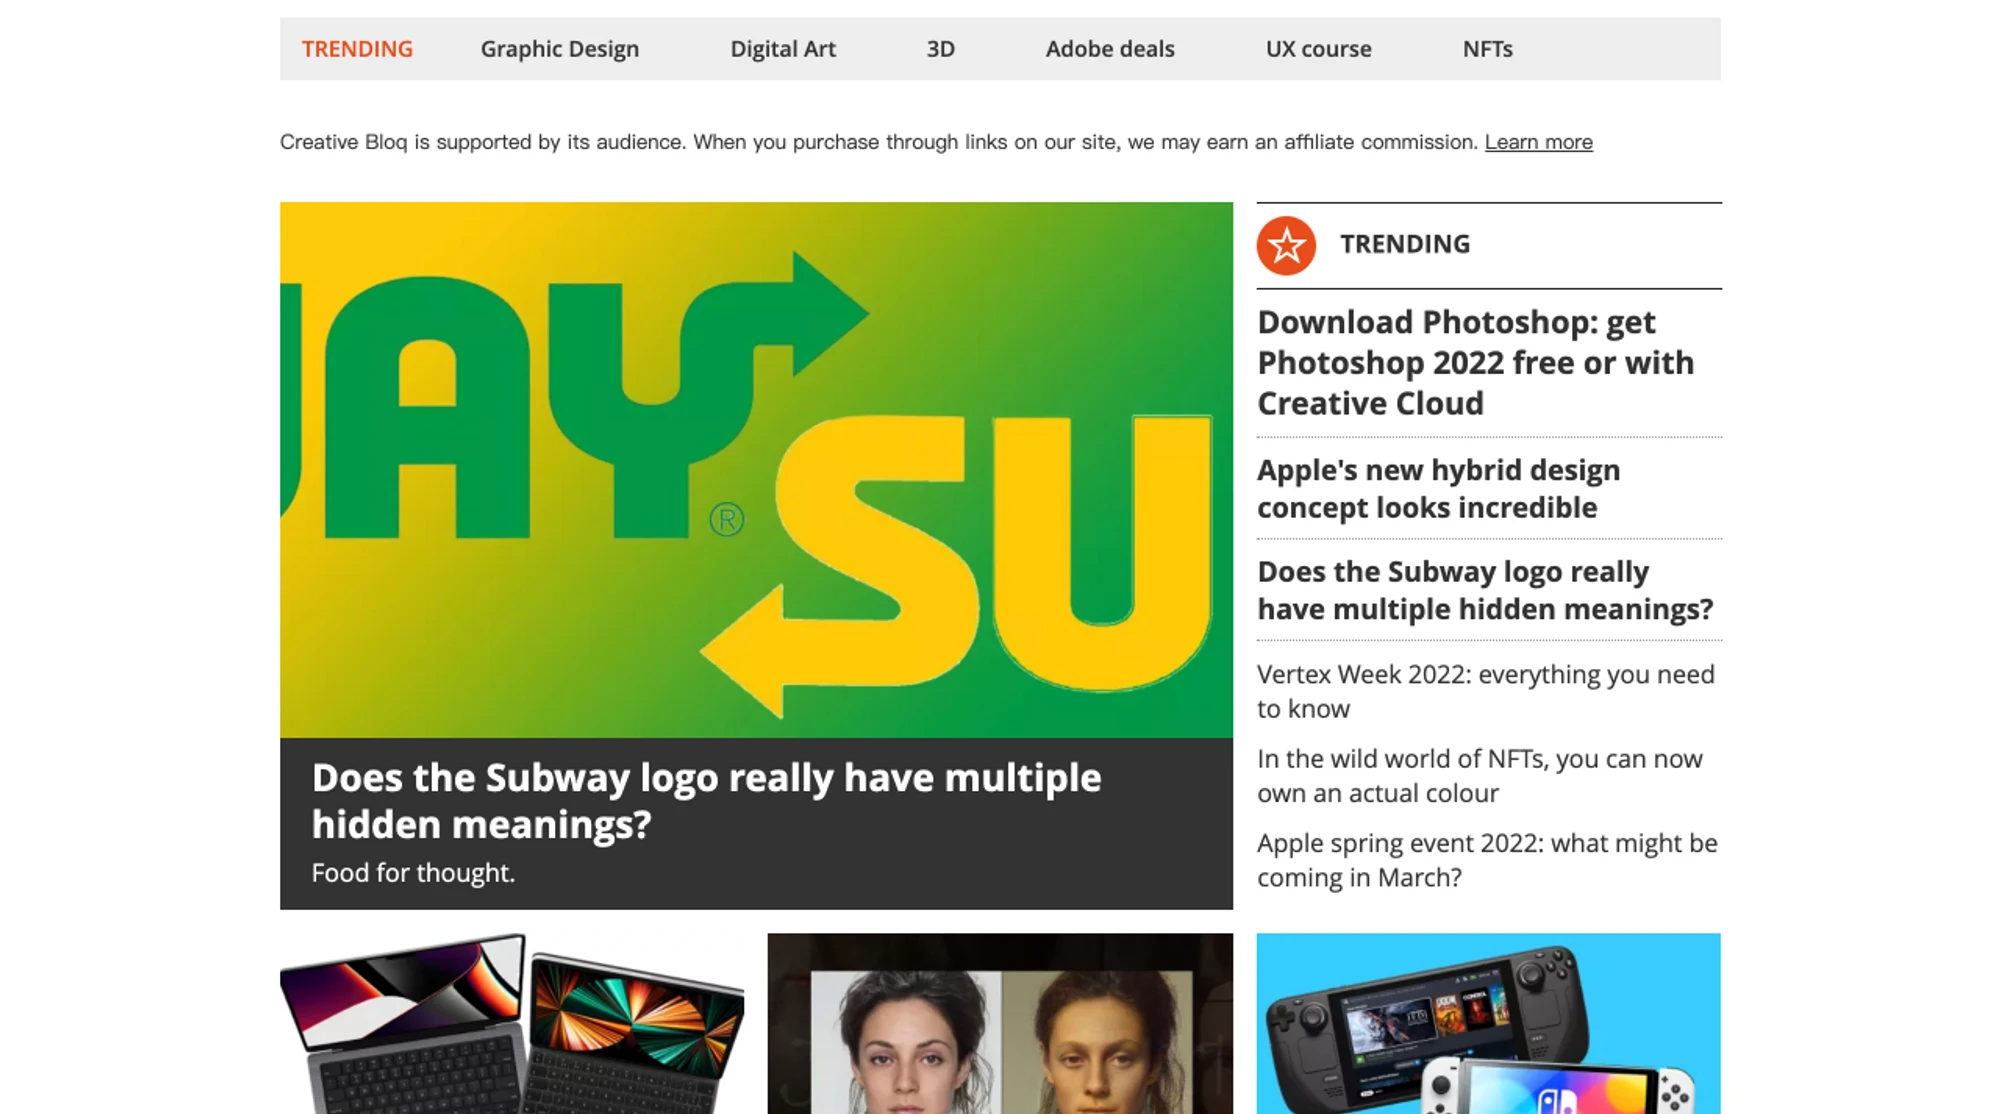The width and height of the screenshot is (2000, 1114).
Task: Read Vertex Week 2022 article
Action: [x=1485, y=691]
